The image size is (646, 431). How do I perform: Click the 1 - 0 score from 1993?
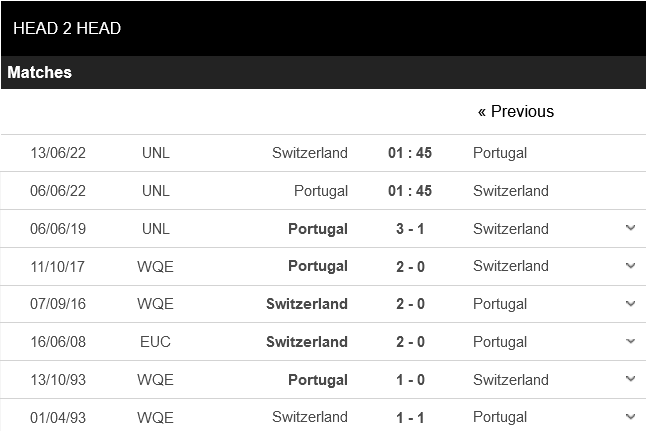pos(409,380)
